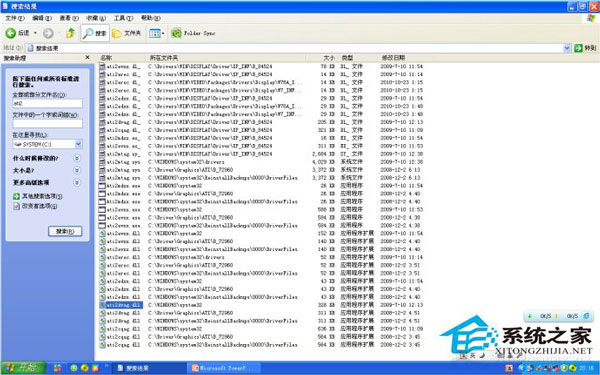
Task: Open the File menu
Action: pyautogui.click(x=15, y=18)
